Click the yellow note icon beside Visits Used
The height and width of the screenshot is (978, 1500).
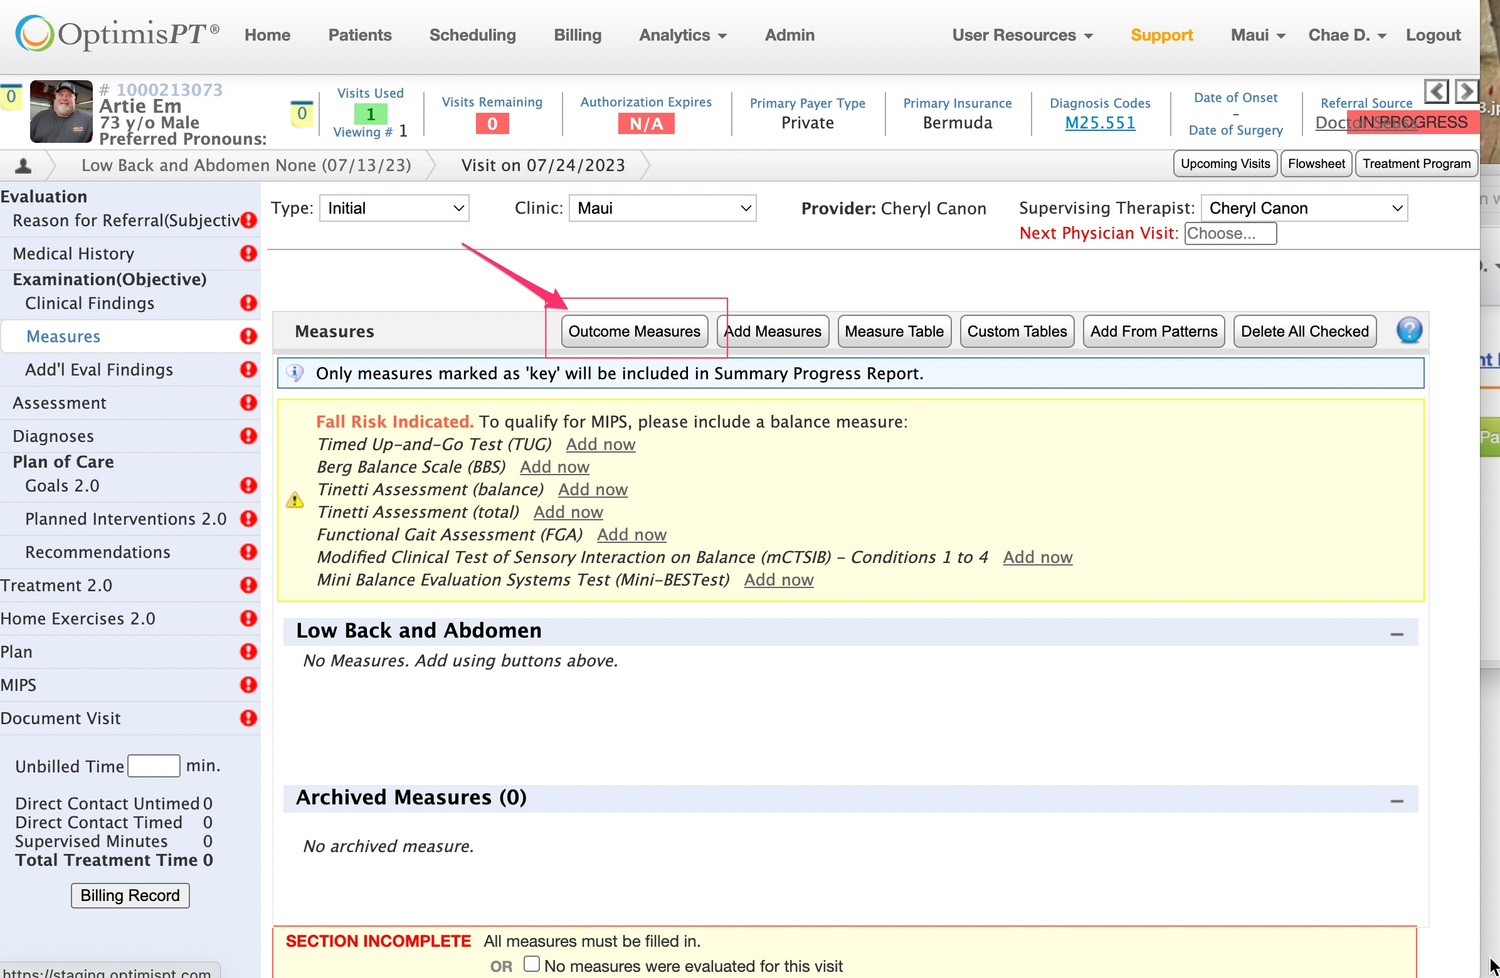pos(302,114)
